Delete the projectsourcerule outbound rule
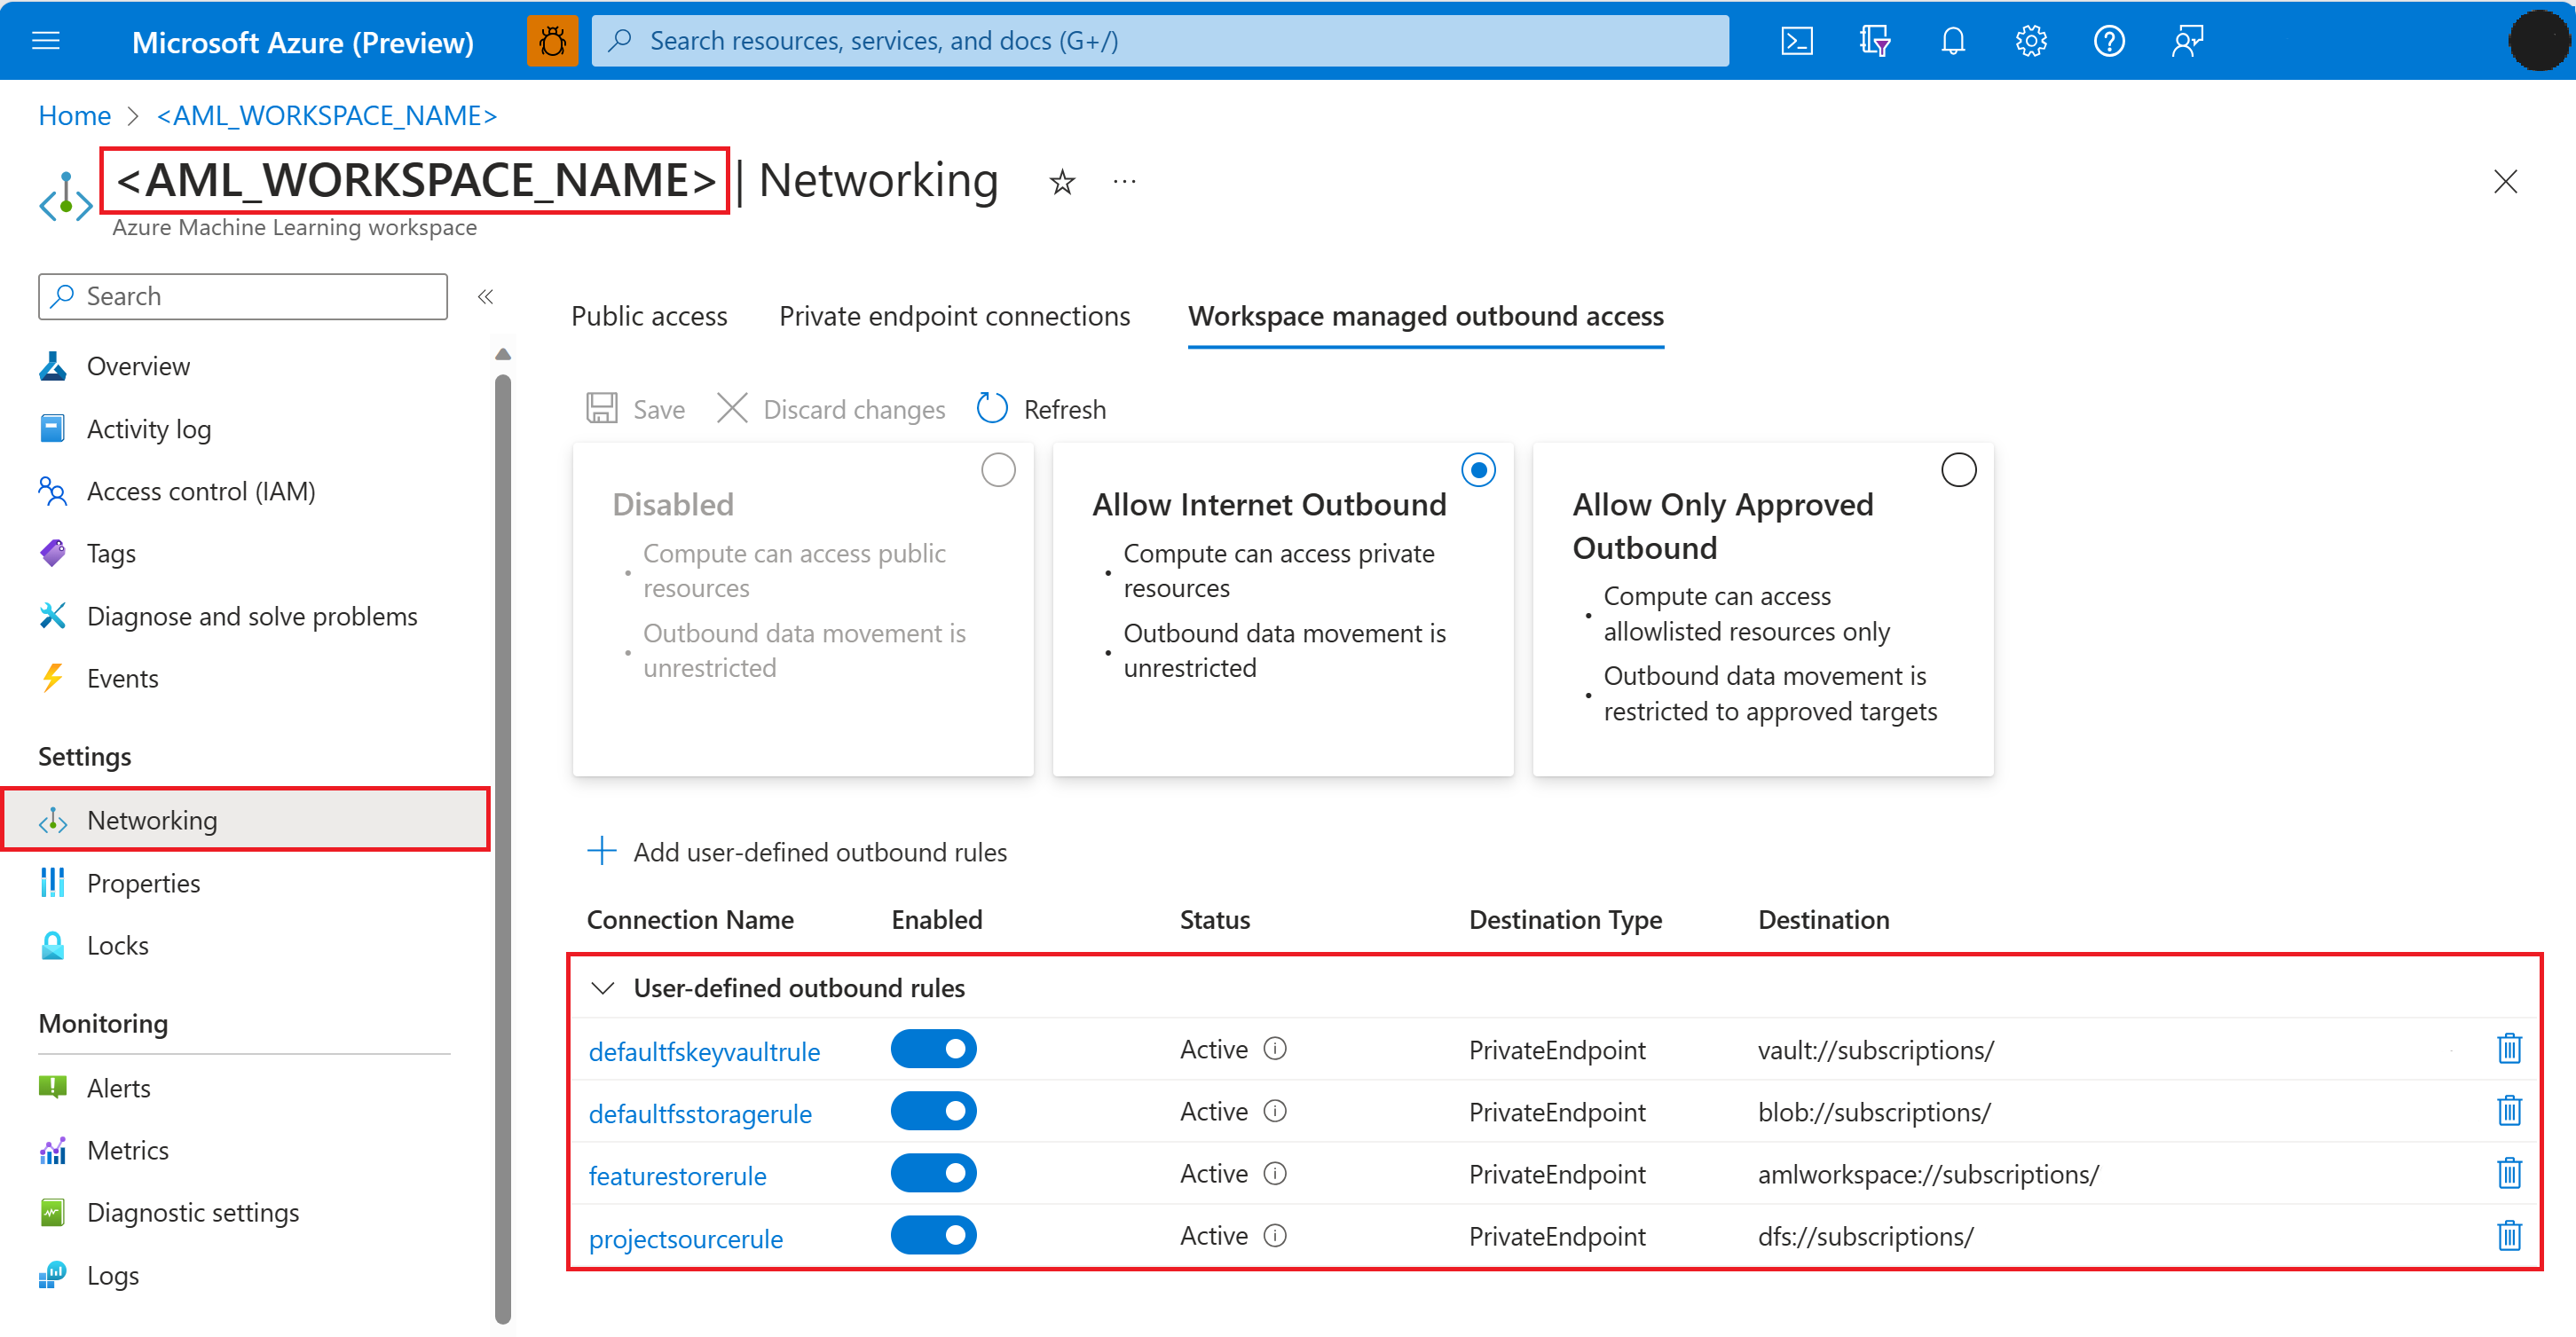2576x1337 pixels. click(x=2510, y=1236)
